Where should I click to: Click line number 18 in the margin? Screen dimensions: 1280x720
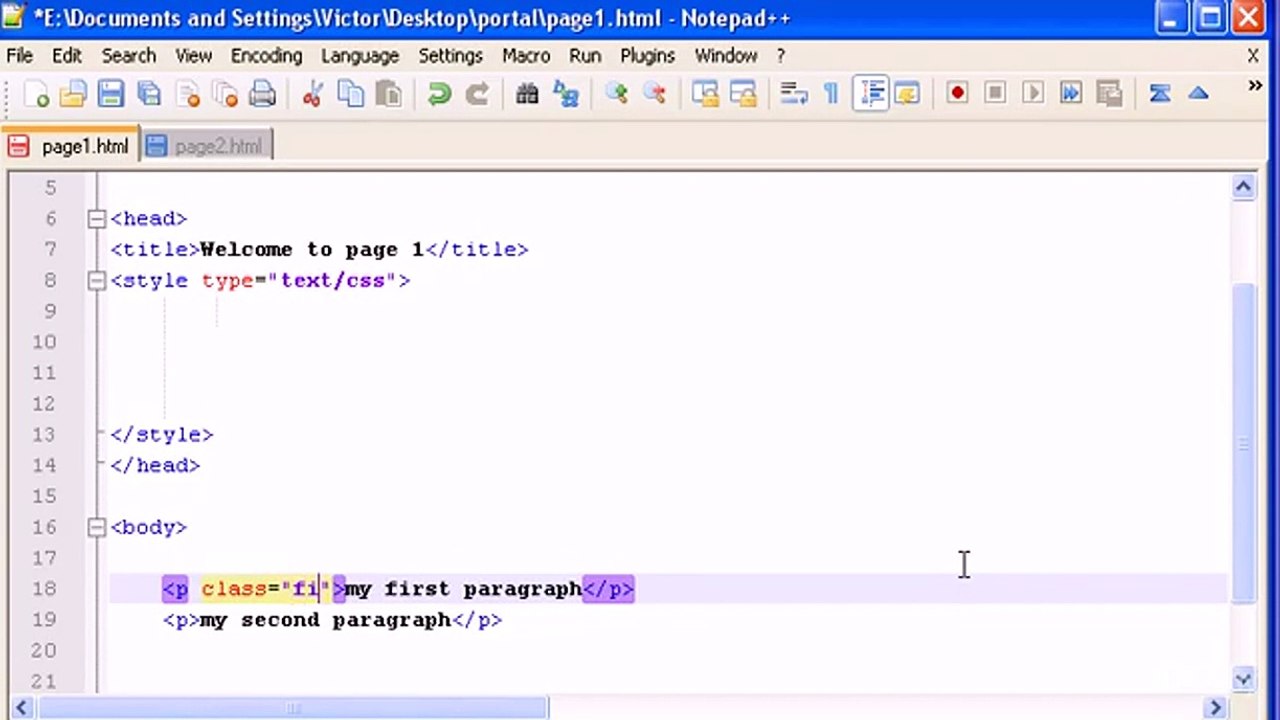[x=43, y=589]
